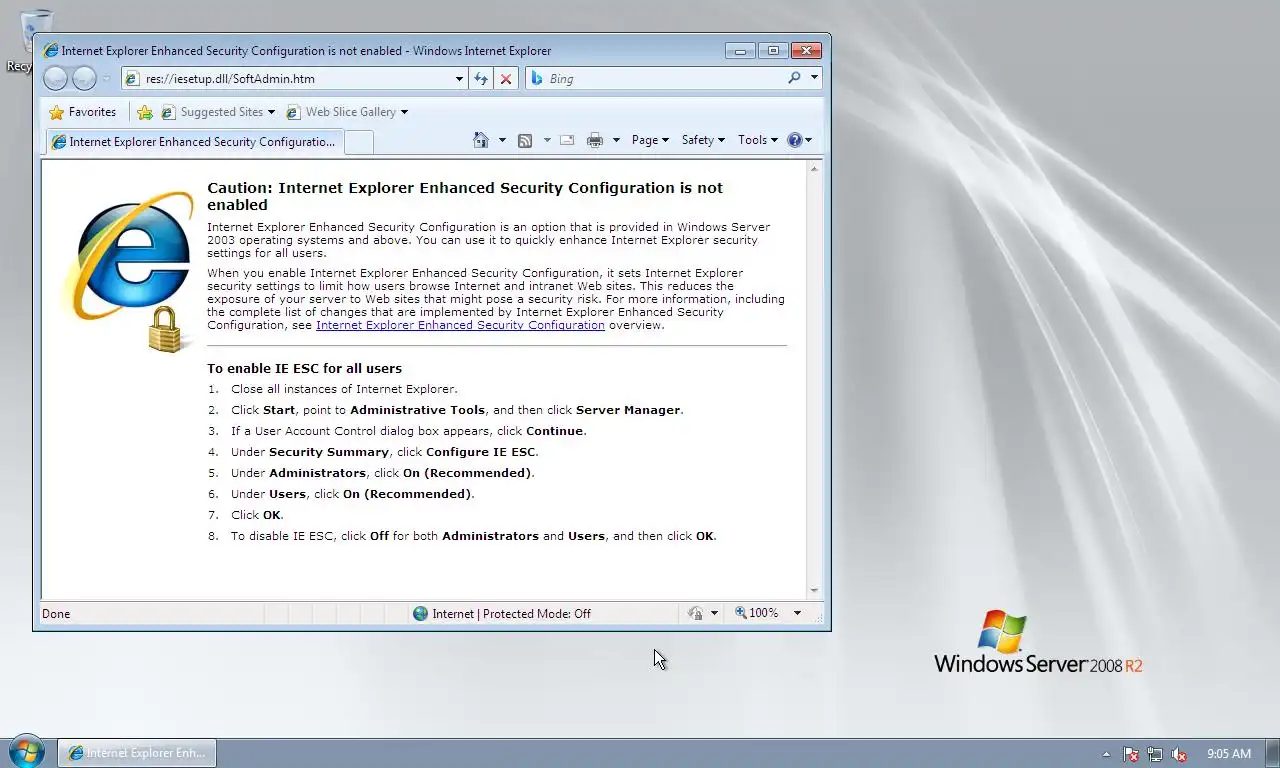Minimize the Internet Explorer window
This screenshot has height=768, width=1280.
pos(740,50)
